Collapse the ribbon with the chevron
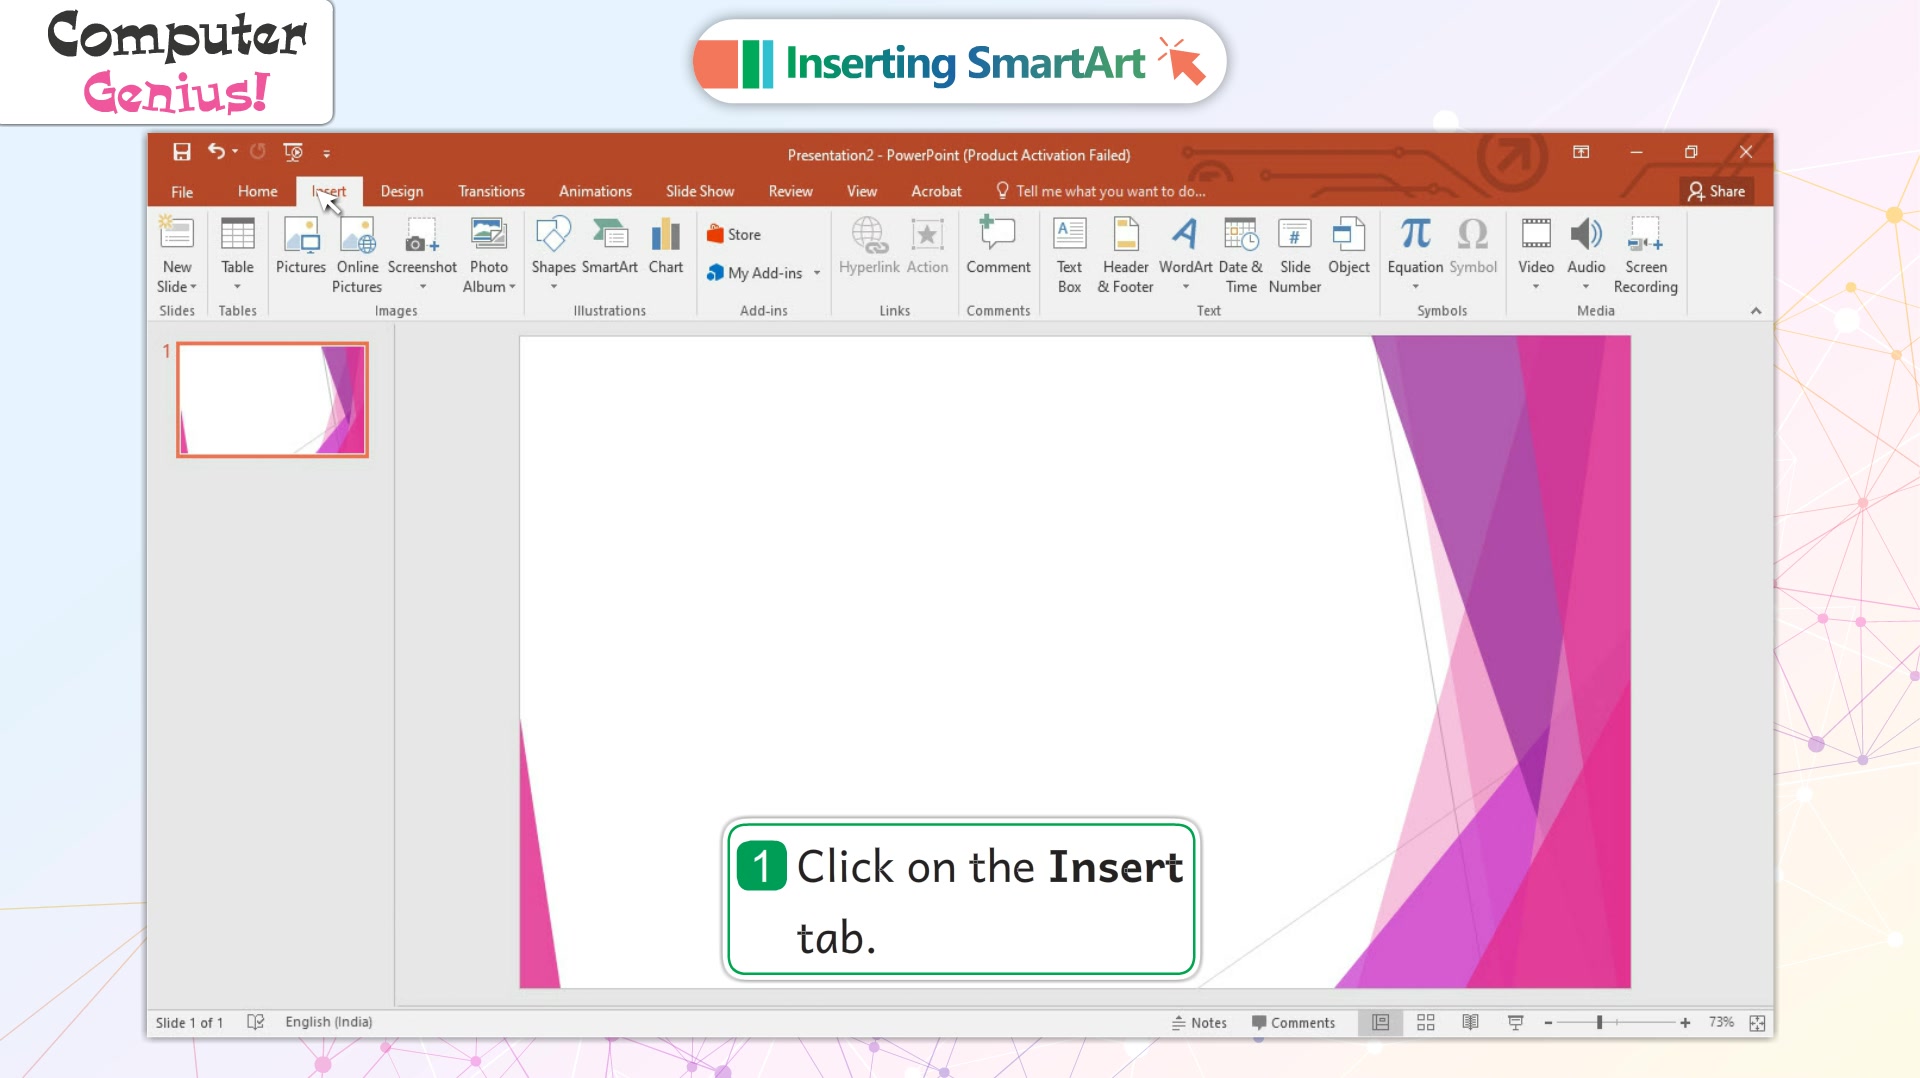The width and height of the screenshot is (1920, 1078). 1756,311
